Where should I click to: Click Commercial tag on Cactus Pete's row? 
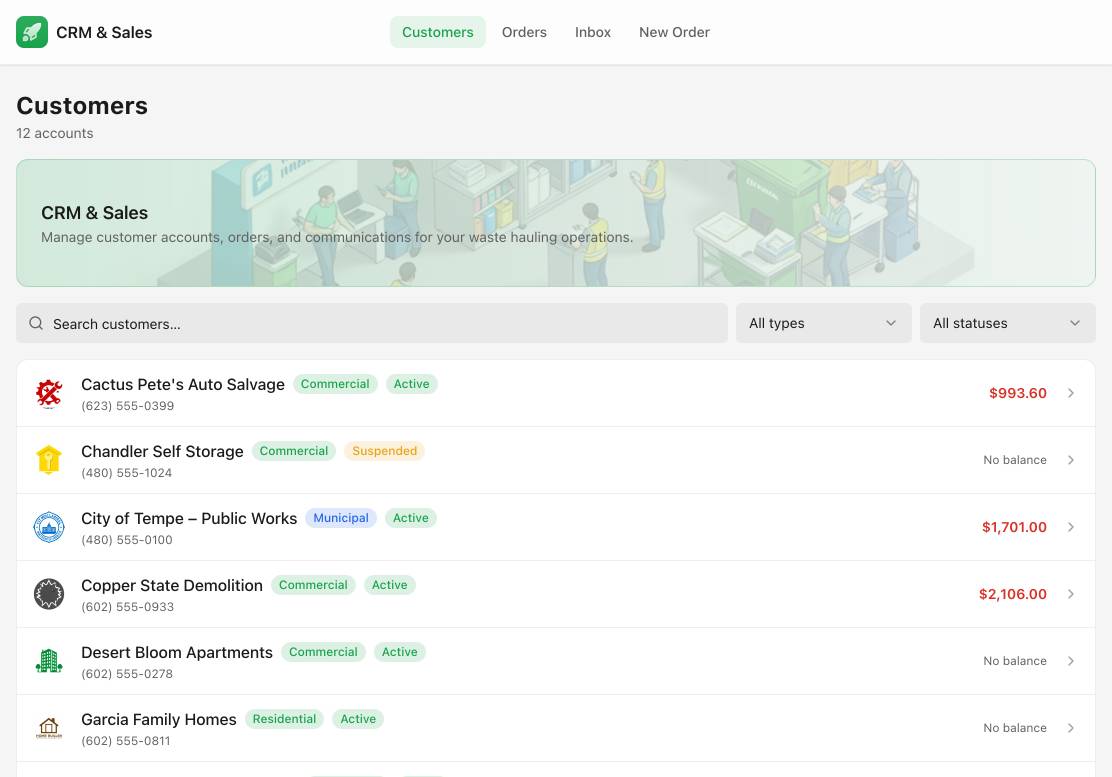(x=335, y=384)
